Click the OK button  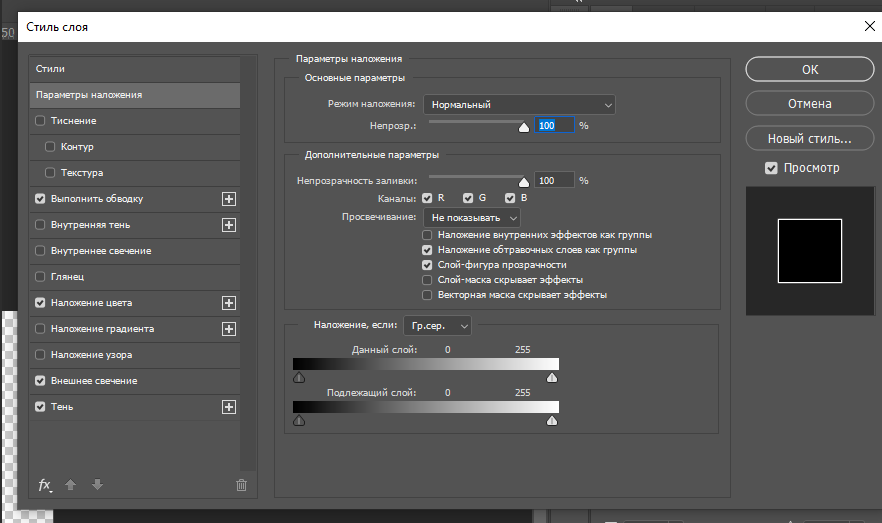[810, 69]
